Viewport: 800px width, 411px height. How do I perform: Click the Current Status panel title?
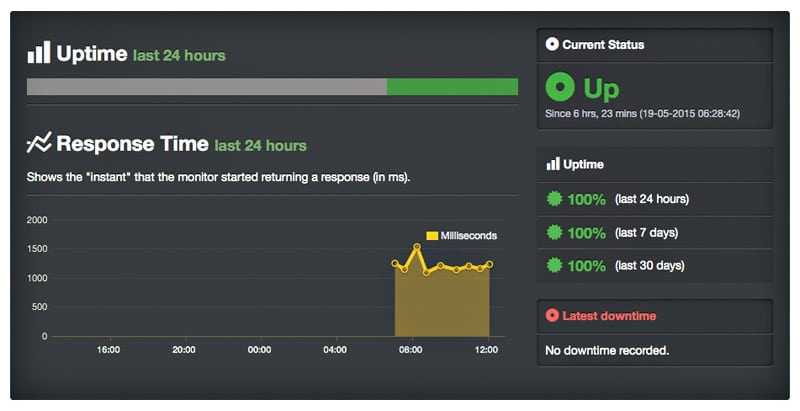[603, 45]
